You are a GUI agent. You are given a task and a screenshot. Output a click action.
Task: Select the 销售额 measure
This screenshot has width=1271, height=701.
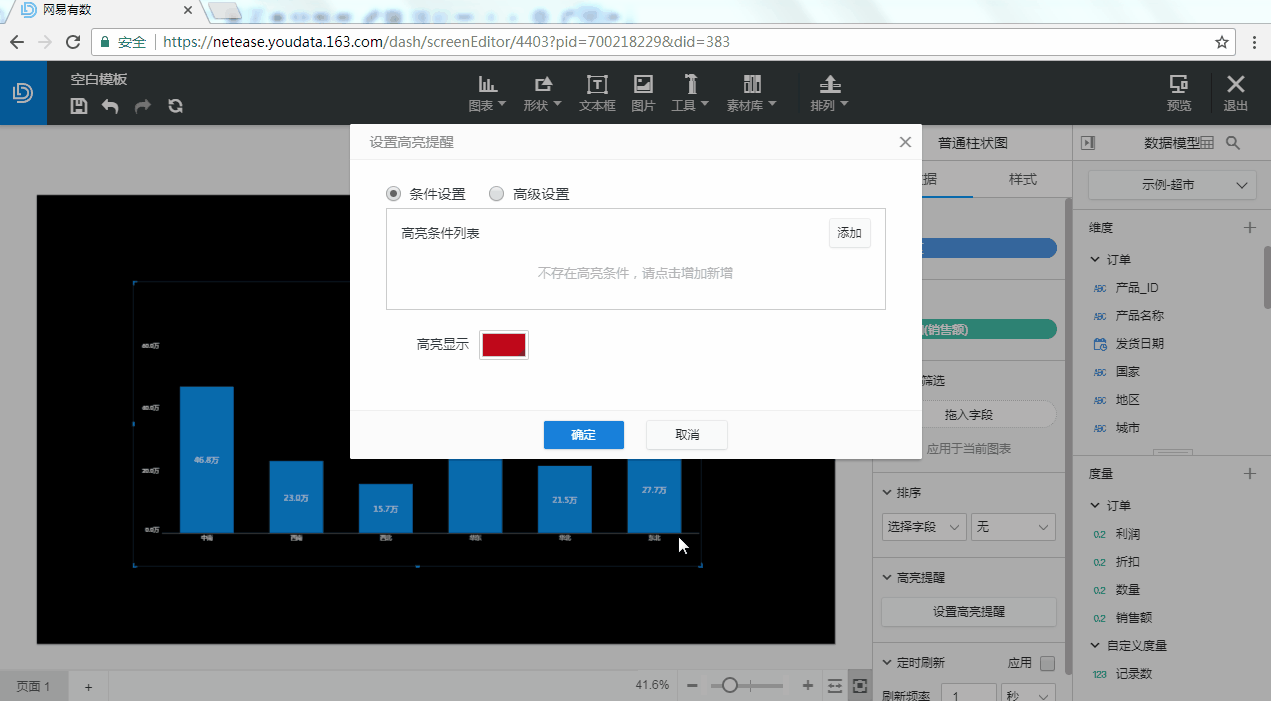pyautogui.click(x=1134, y=617)
